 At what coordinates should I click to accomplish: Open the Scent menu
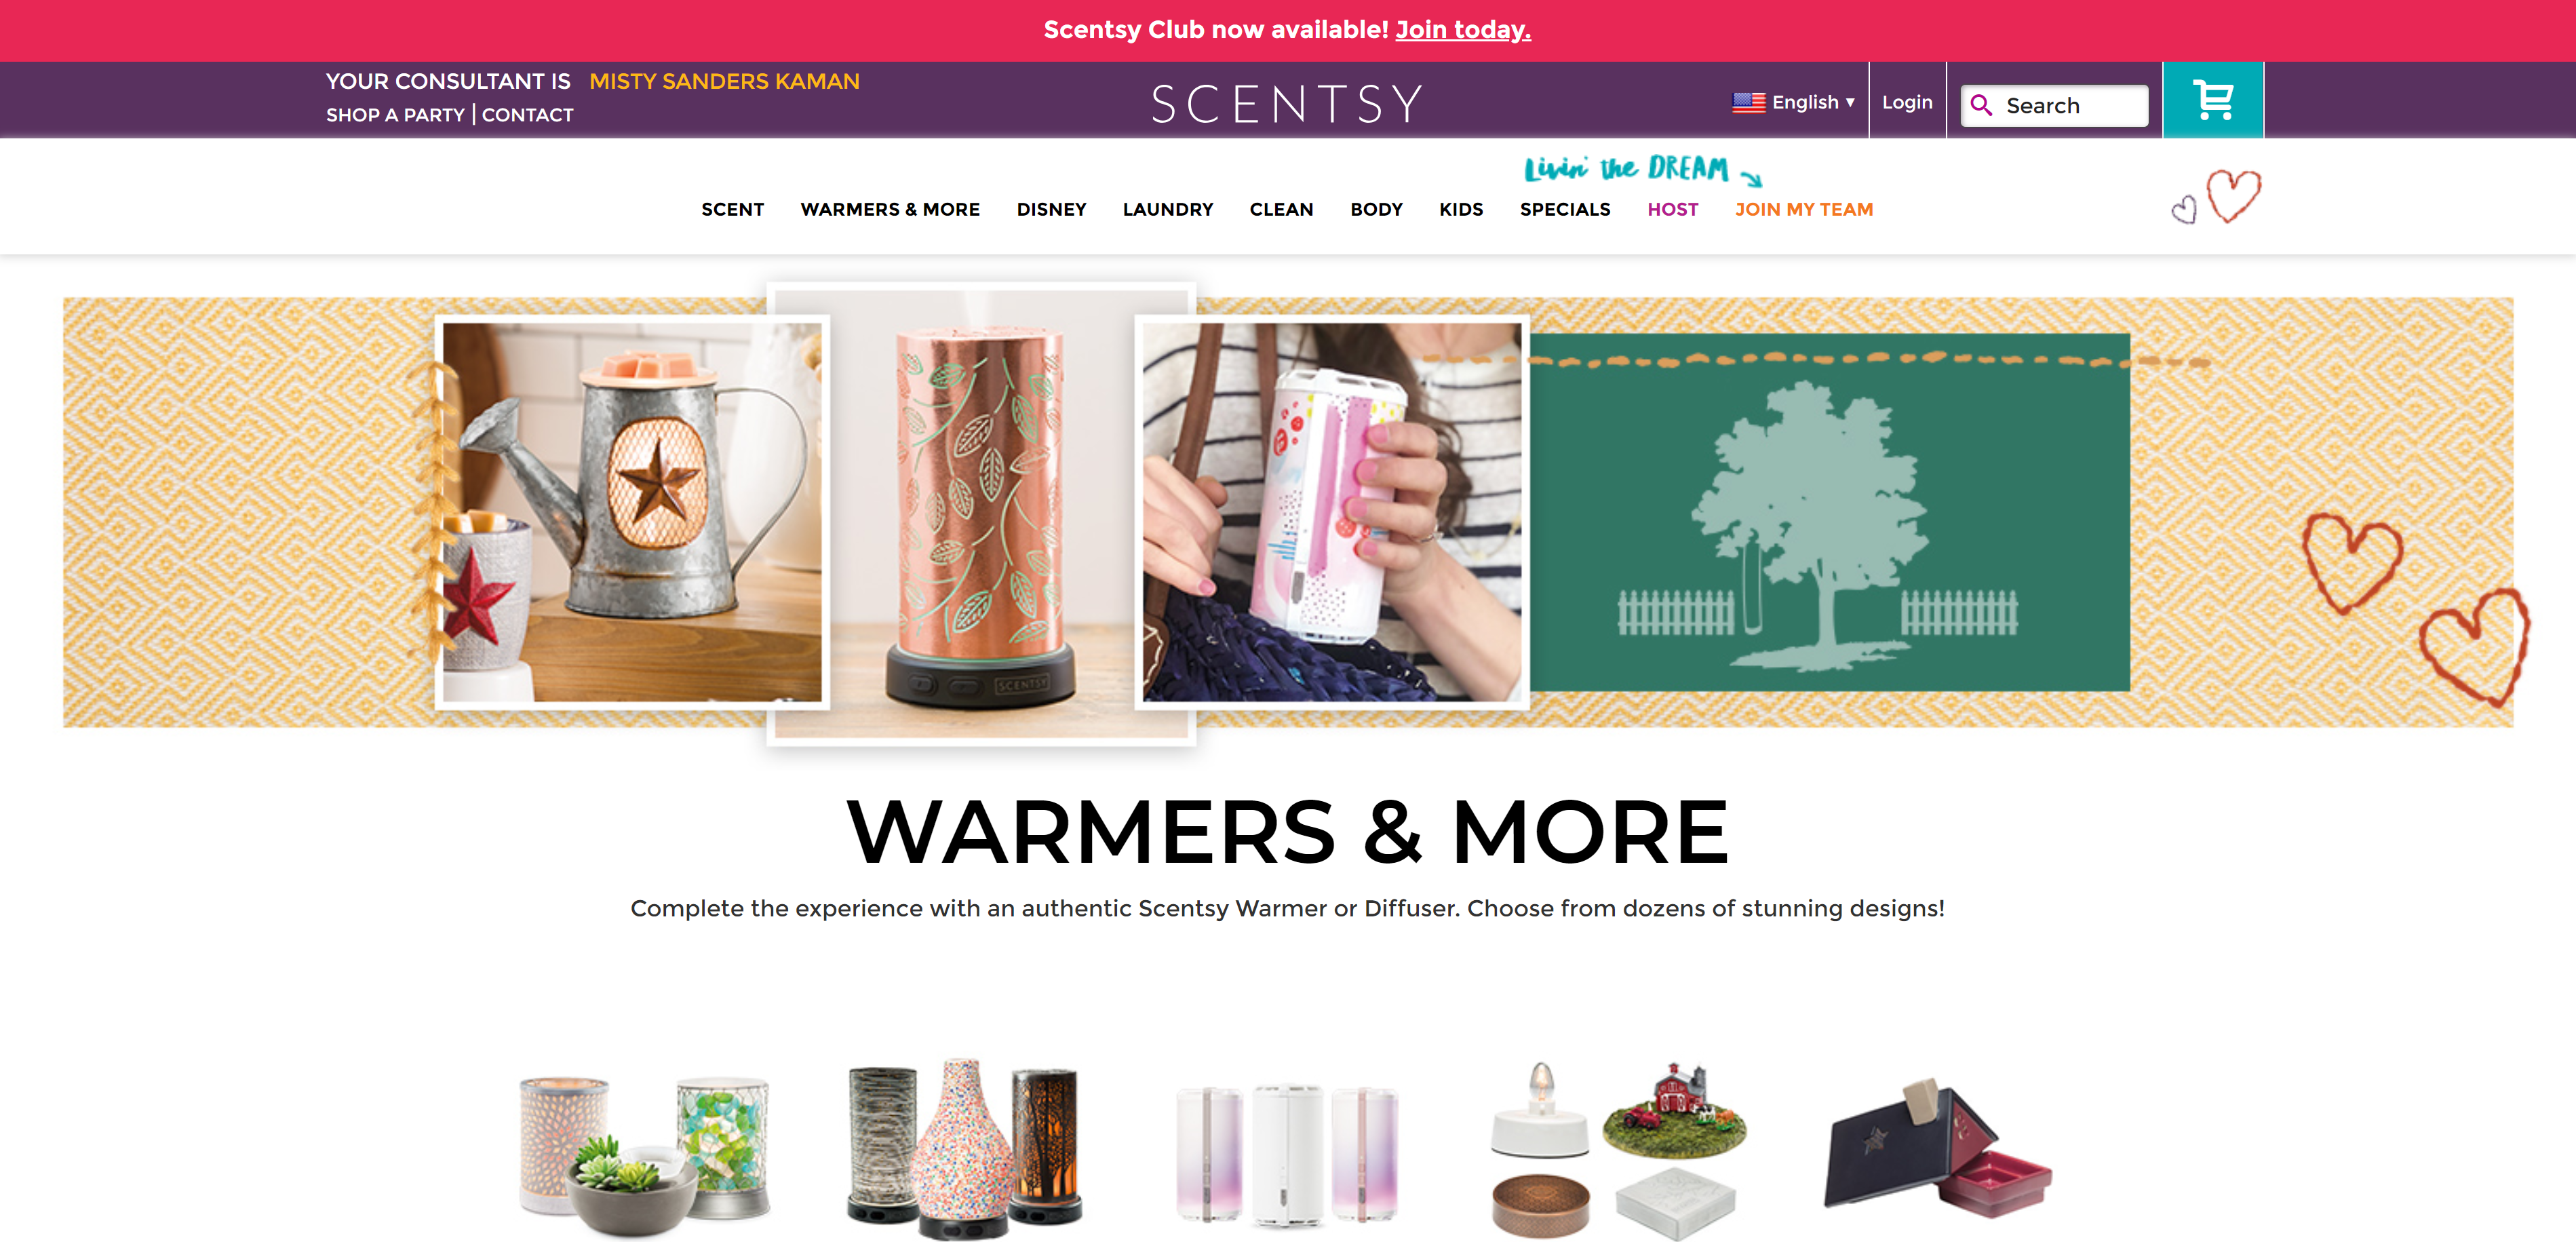click(x=732, y=209)
